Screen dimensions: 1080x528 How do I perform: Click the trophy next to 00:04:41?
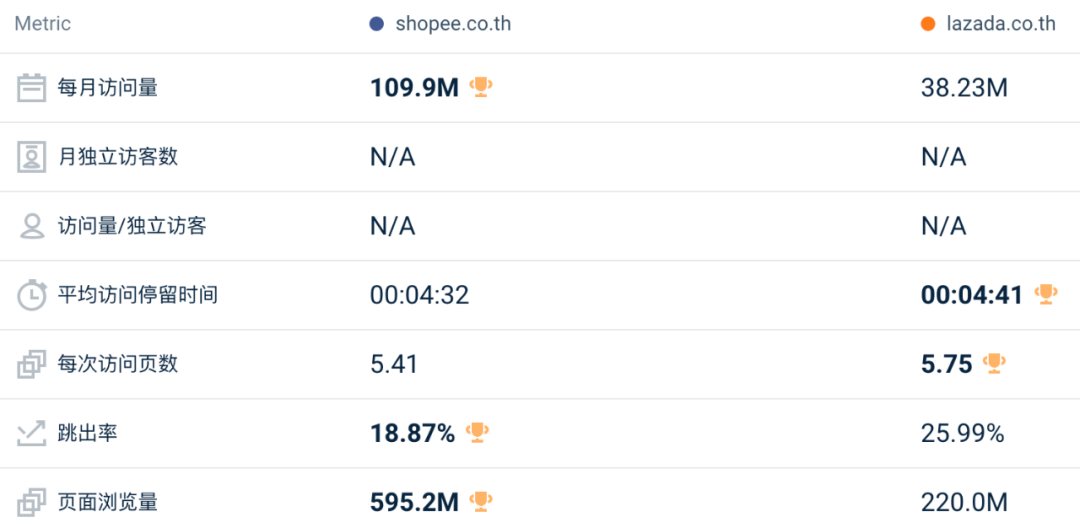click(x=1046, y=295)
